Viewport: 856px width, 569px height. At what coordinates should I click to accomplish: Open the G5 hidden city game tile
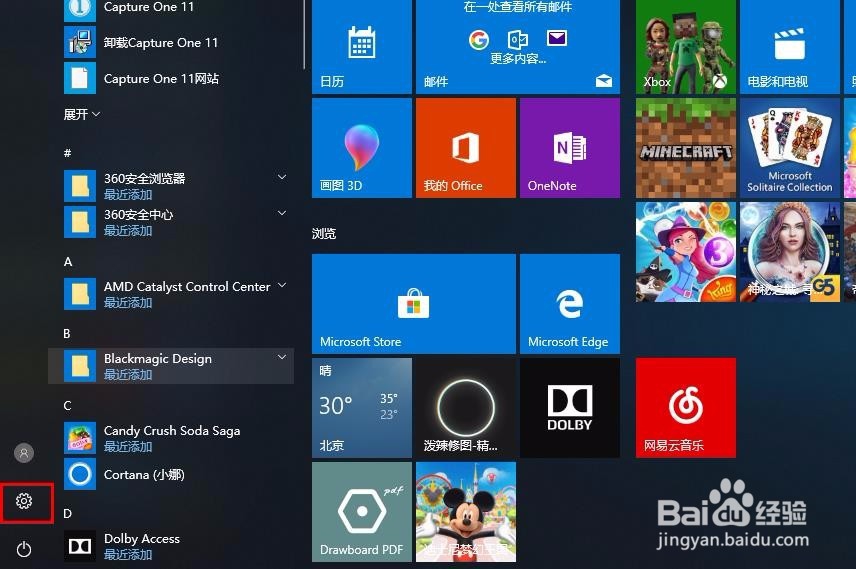point(789,252)
